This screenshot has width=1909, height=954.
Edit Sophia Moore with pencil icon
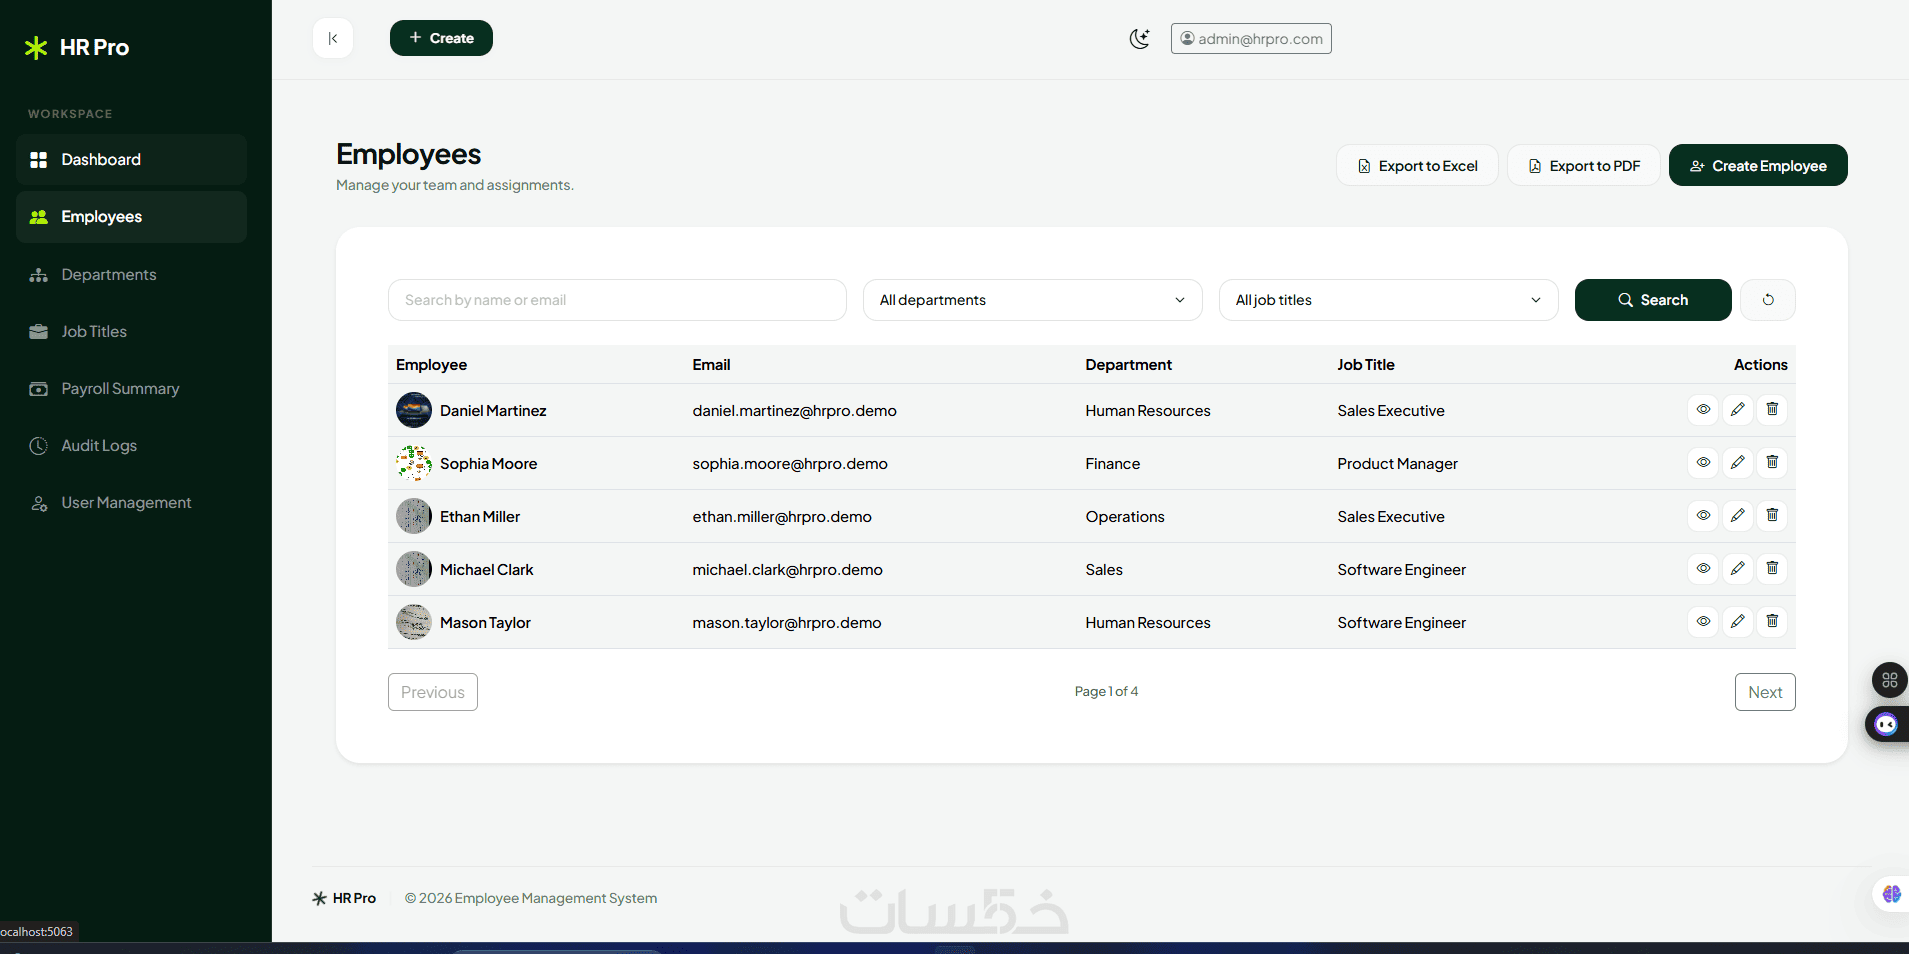coord(1738,462)
